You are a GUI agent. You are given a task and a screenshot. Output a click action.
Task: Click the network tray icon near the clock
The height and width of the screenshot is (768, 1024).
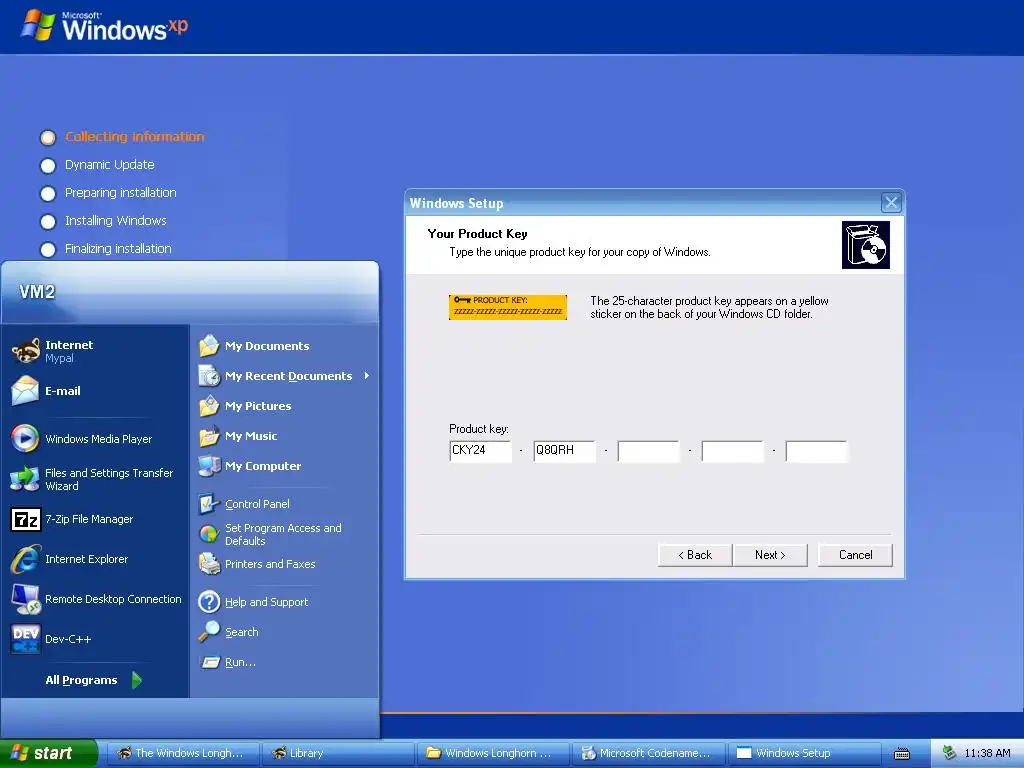pos(950,753)
